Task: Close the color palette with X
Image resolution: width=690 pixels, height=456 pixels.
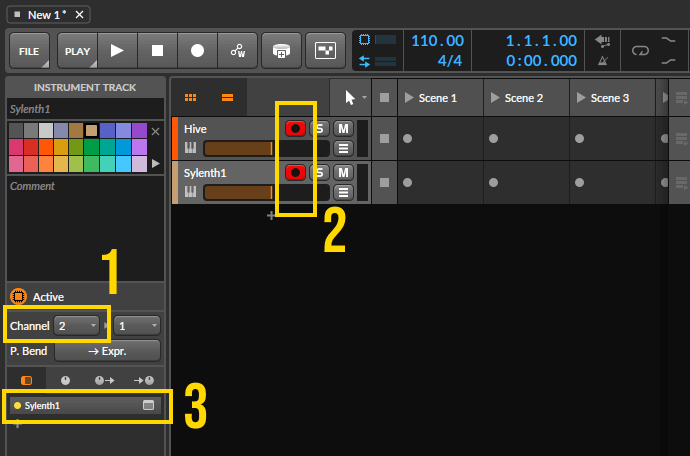Action: point(155,131)
